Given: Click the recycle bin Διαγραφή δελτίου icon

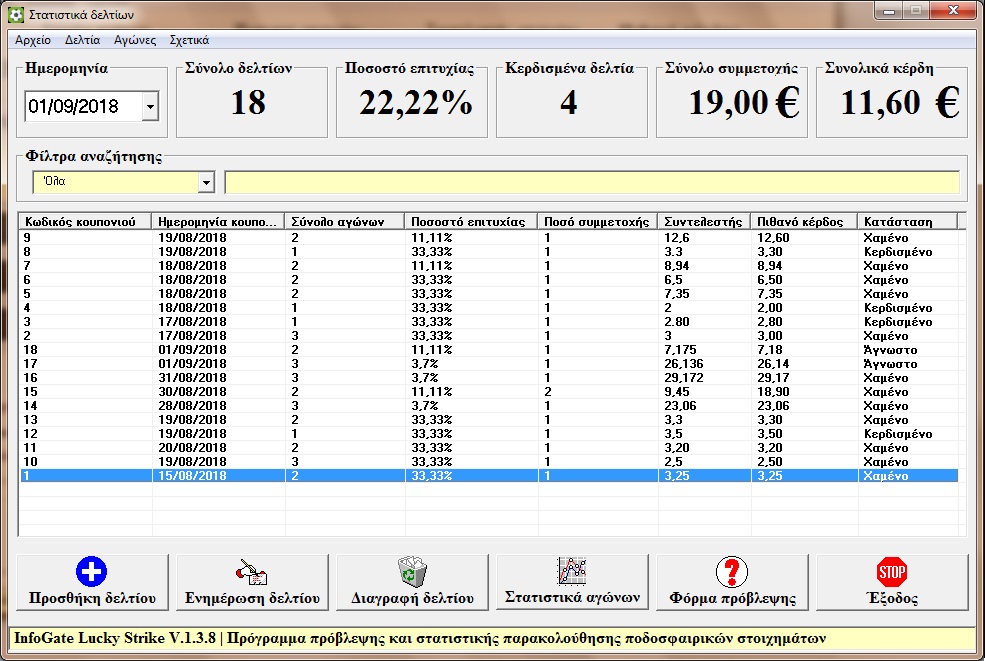Looking at the screenshot, I should pyautogui.click(x=412, y=572).
